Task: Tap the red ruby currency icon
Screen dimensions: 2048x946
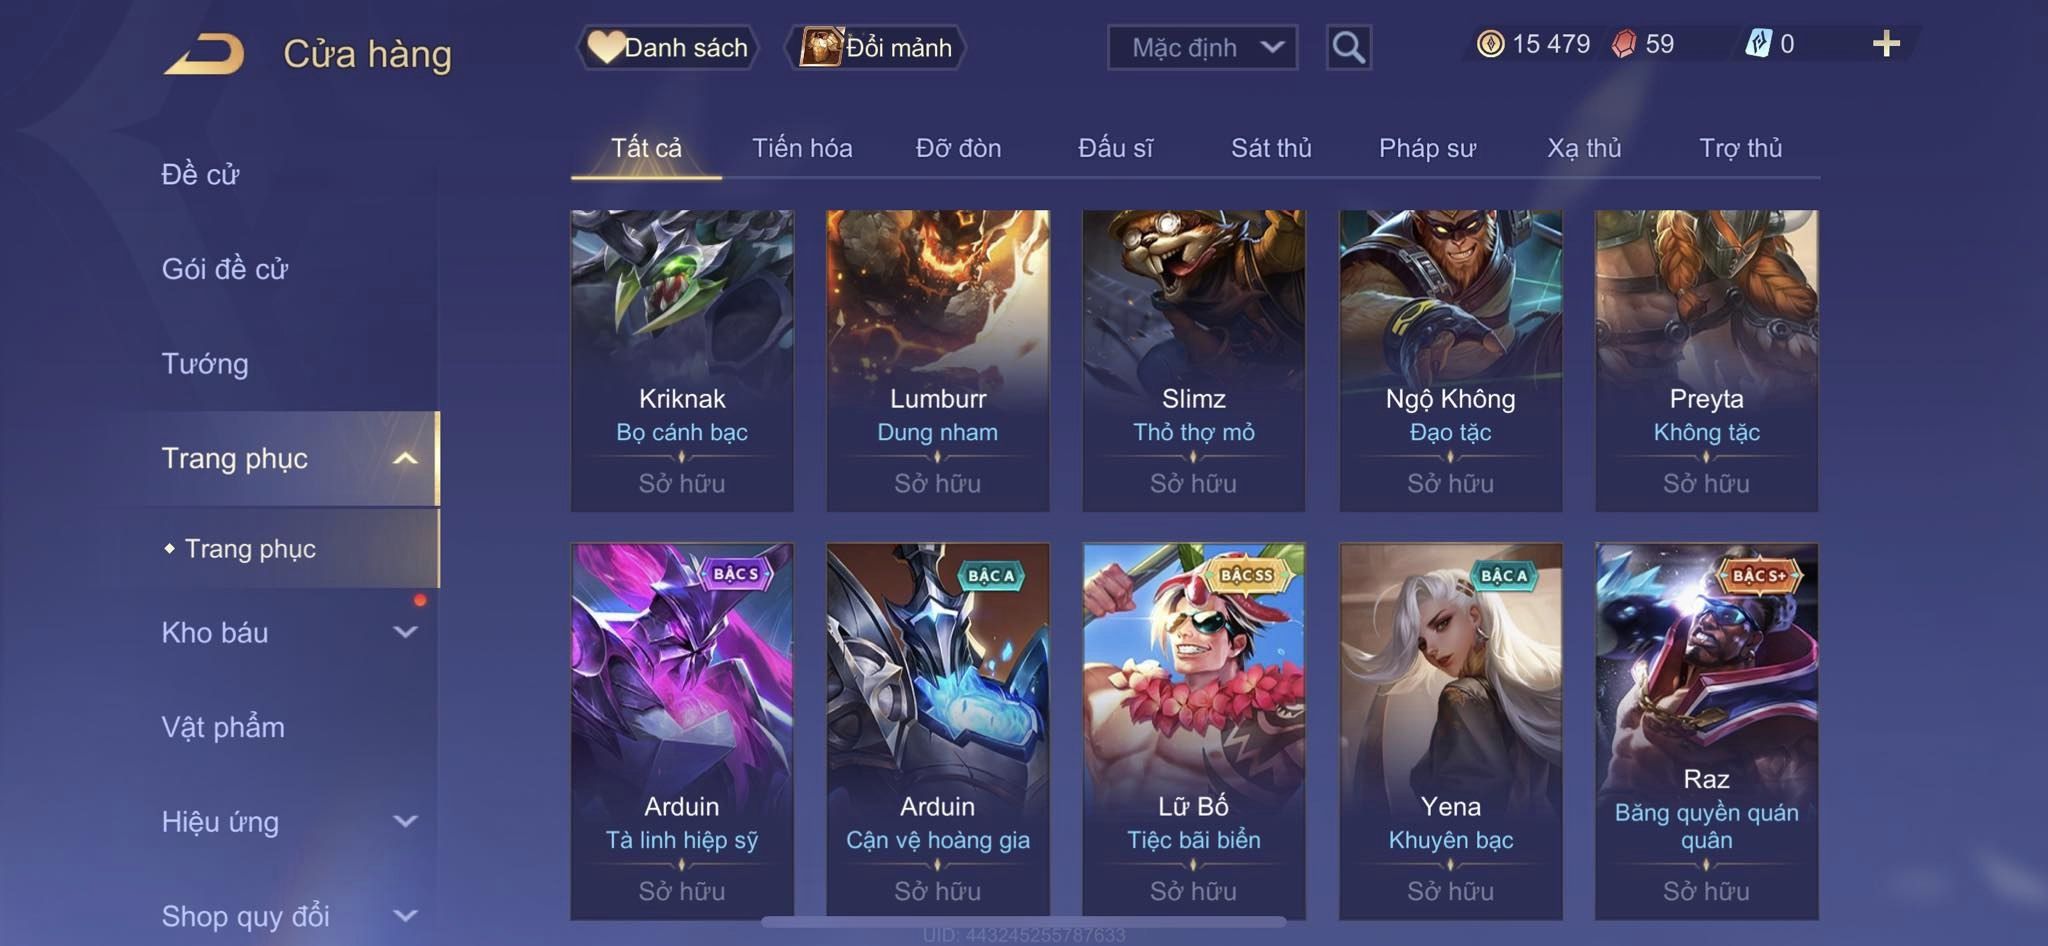Action: [1624, 44]
